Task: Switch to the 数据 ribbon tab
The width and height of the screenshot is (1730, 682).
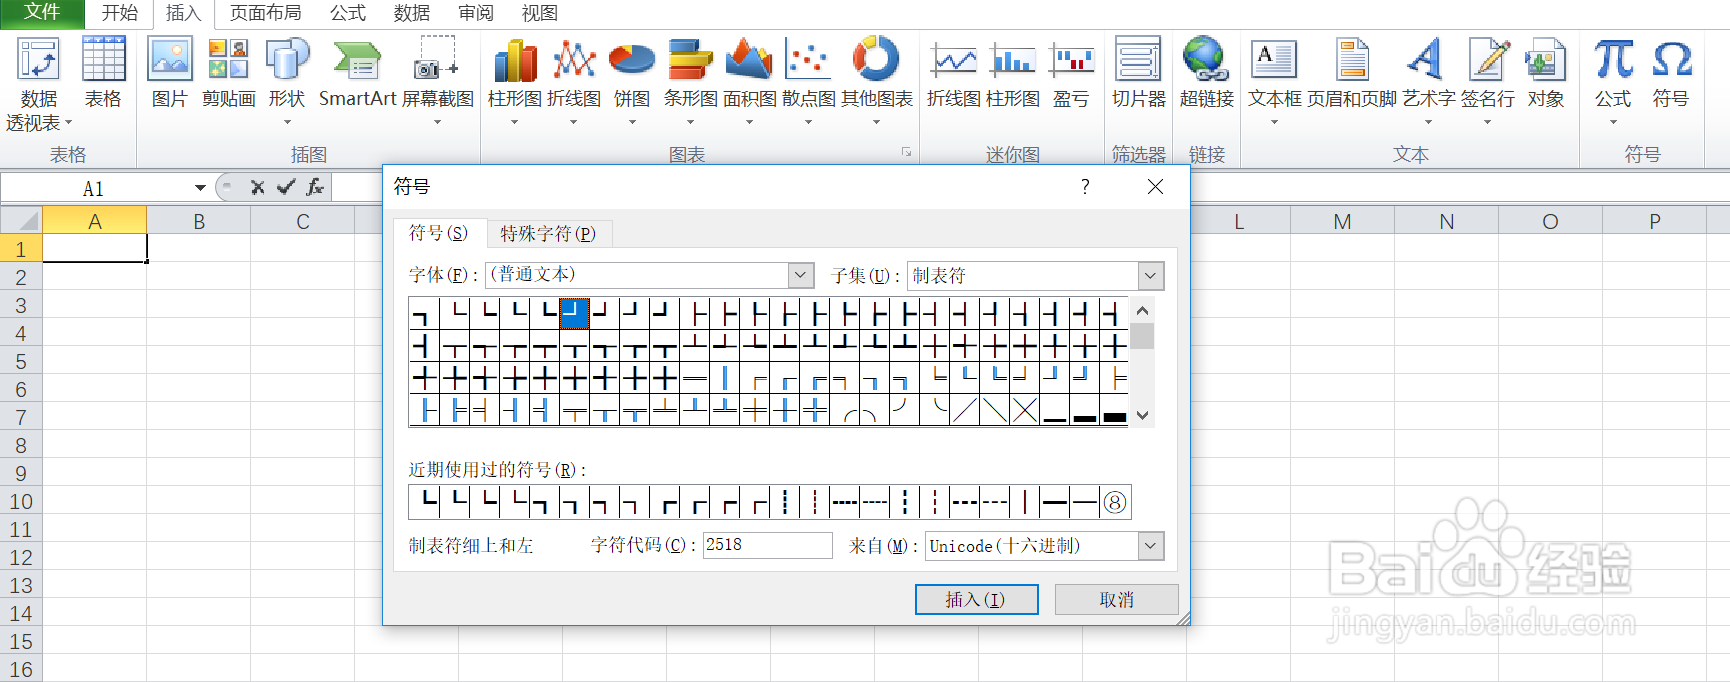Action: [x=411, y=13]
